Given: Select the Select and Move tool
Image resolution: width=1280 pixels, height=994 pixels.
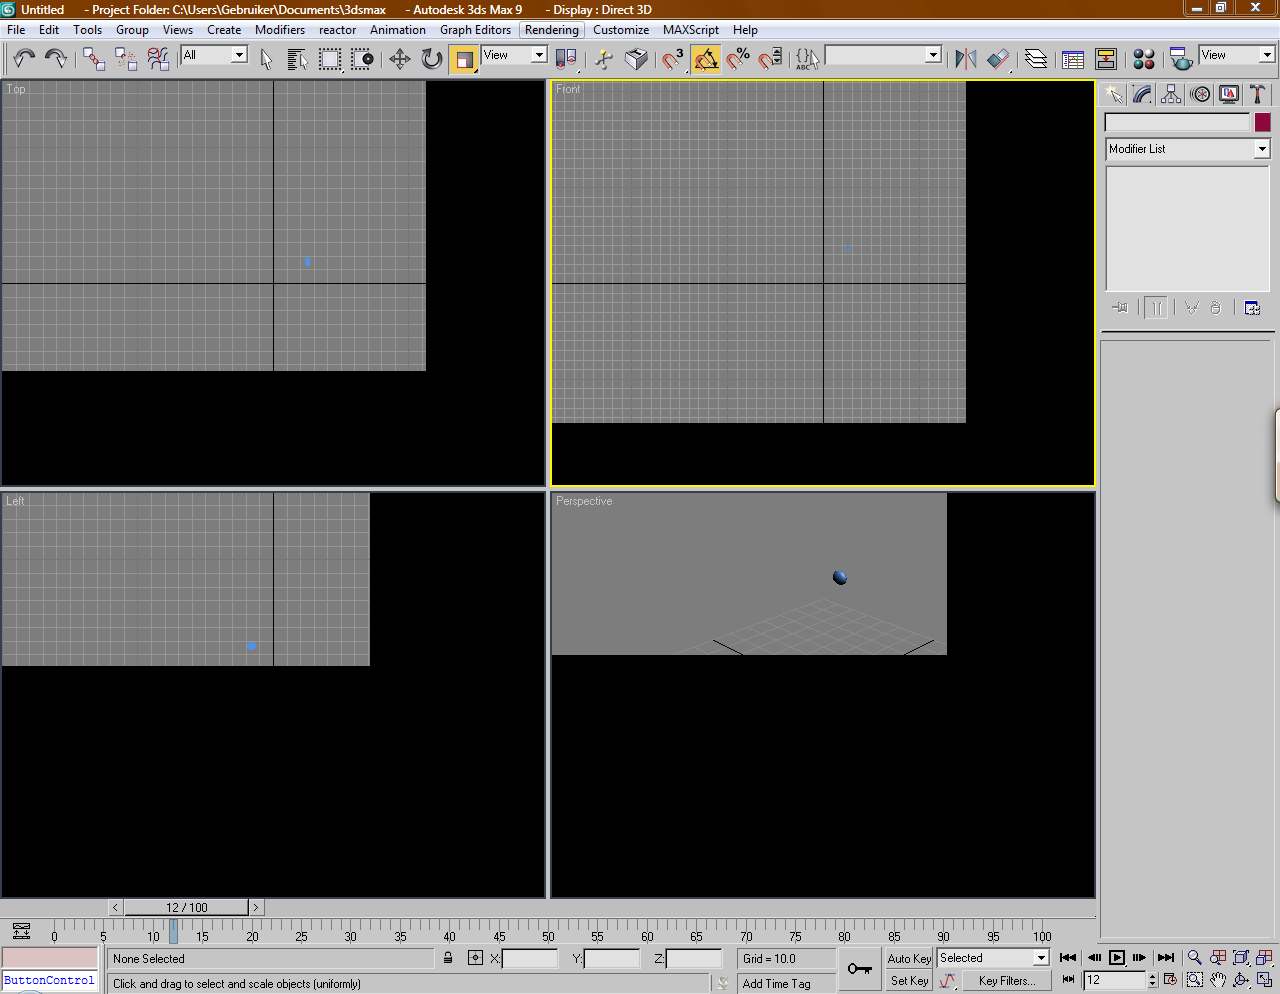Looking at the screenshot, I should [x=400, y=59].
